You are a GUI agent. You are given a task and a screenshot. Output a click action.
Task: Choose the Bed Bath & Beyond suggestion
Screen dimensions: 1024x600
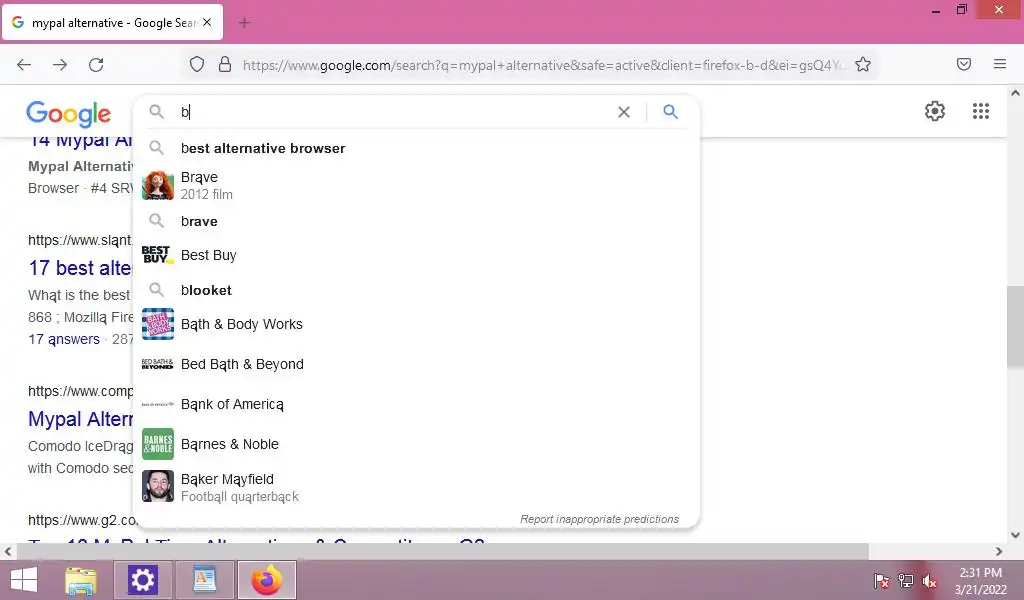point(416,364)
